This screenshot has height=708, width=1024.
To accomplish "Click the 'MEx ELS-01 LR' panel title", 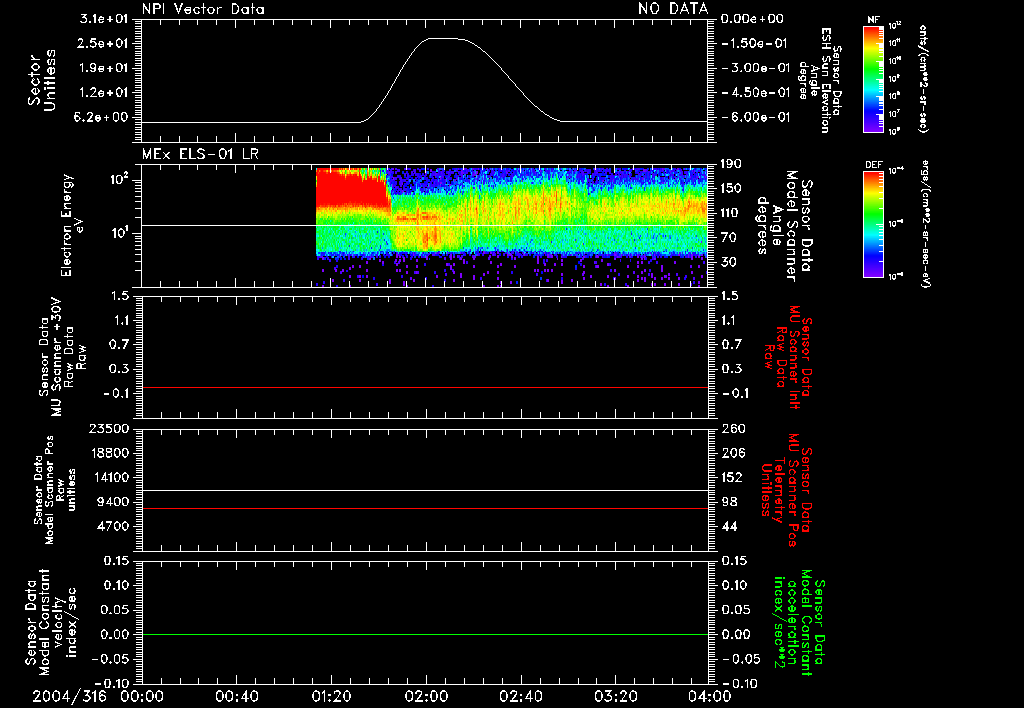I will coord(200,154).
